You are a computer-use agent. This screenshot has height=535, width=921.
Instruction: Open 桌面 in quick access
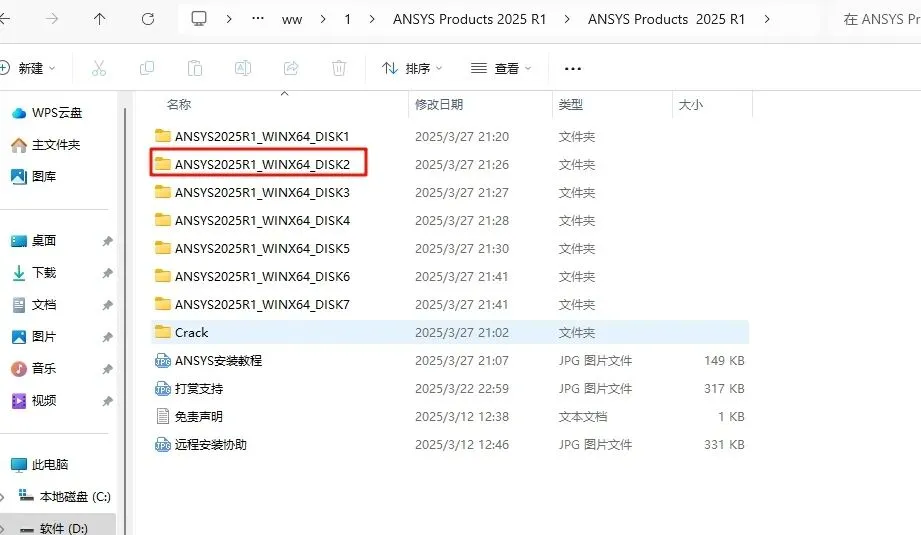(x=34, y=241)
